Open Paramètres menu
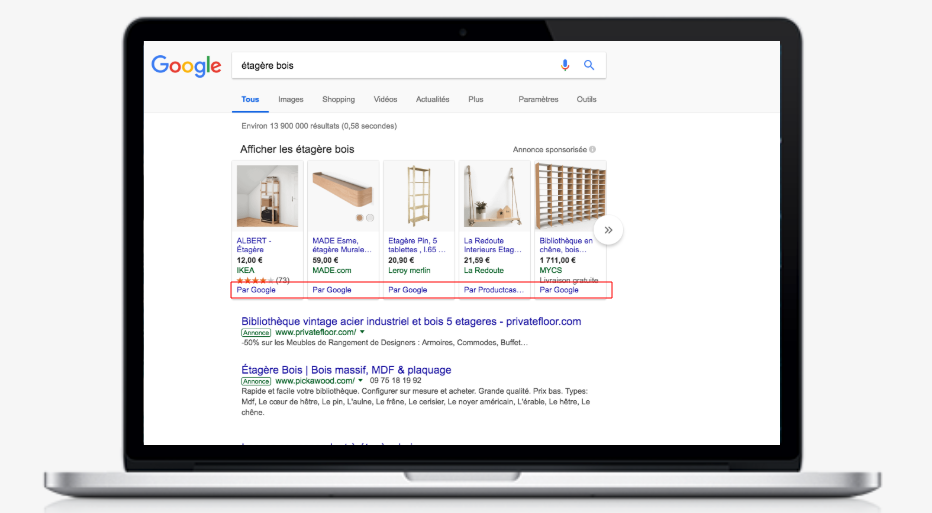932x513 pixels. click(x=538, y=99)
